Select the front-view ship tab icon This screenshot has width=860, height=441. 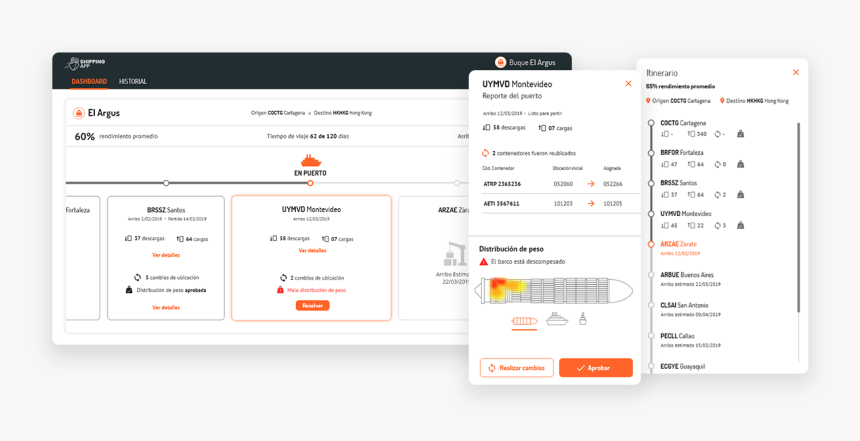pyautogui.click(x=583, y=319)
